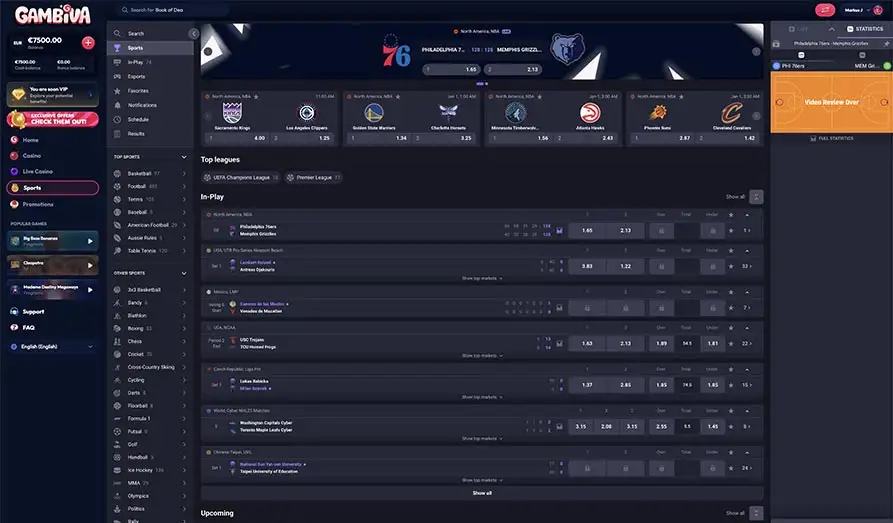Open the Premier League chip
Image resolution: width=893 pixels, height=523 pixels.
[x=313, y=178]
